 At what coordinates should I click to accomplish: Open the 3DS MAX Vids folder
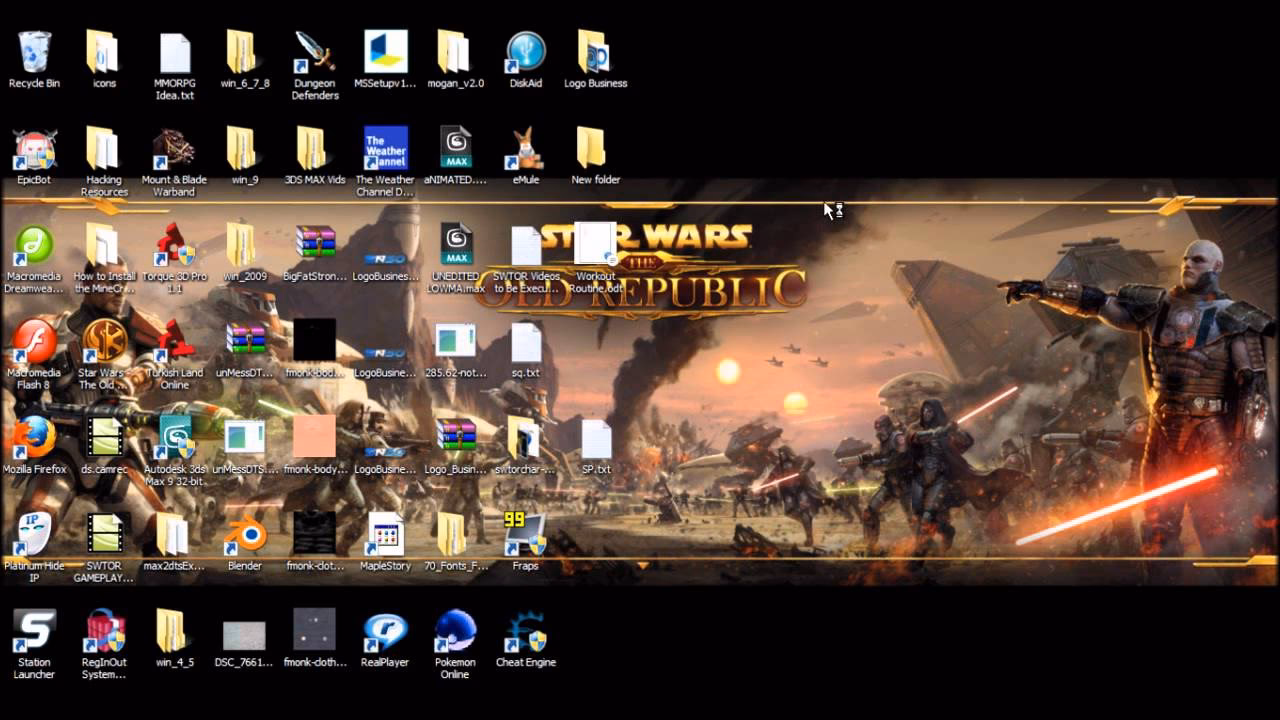(315, 148)
